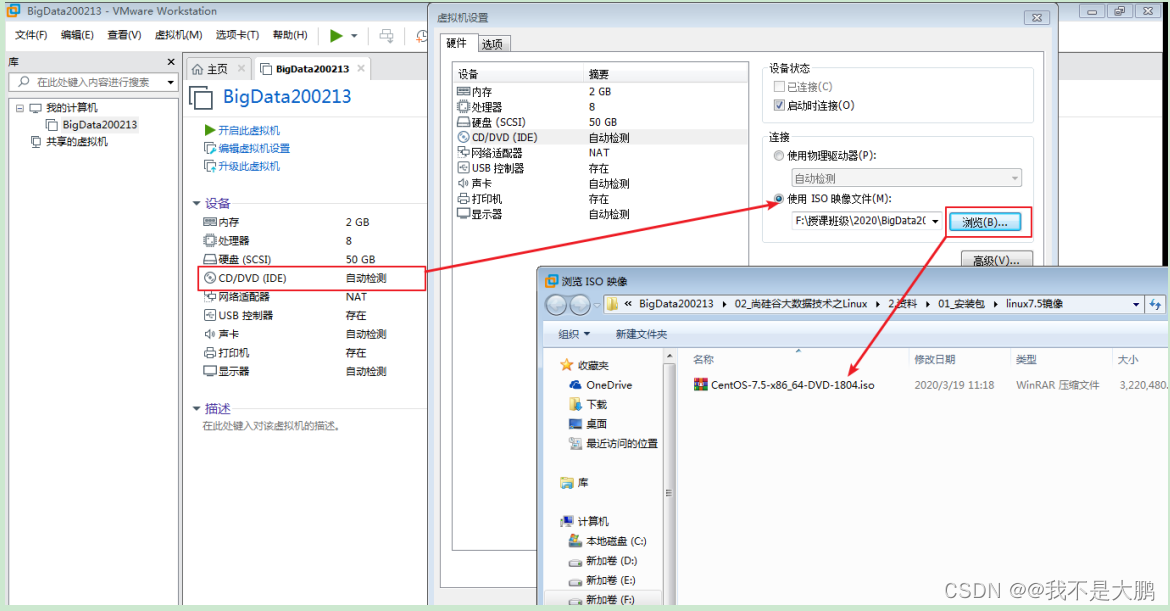Click 显示器 monitor icon in main device list

210,372
